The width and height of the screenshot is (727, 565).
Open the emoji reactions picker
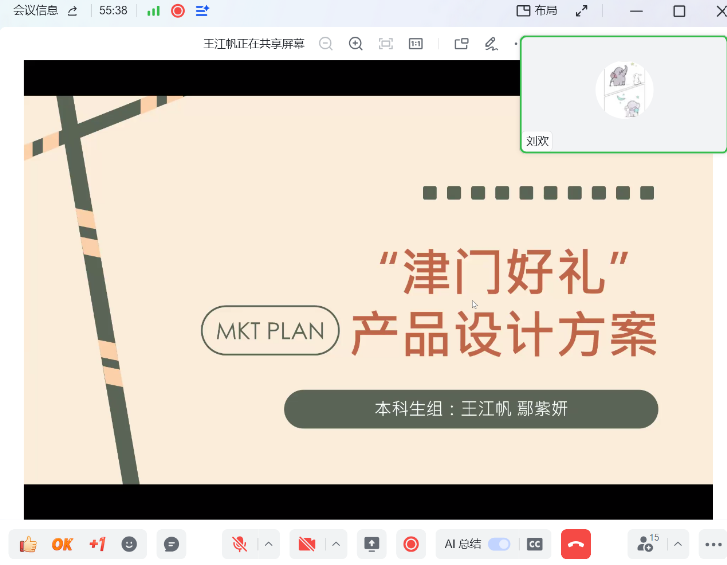click(x=129, y=544)
